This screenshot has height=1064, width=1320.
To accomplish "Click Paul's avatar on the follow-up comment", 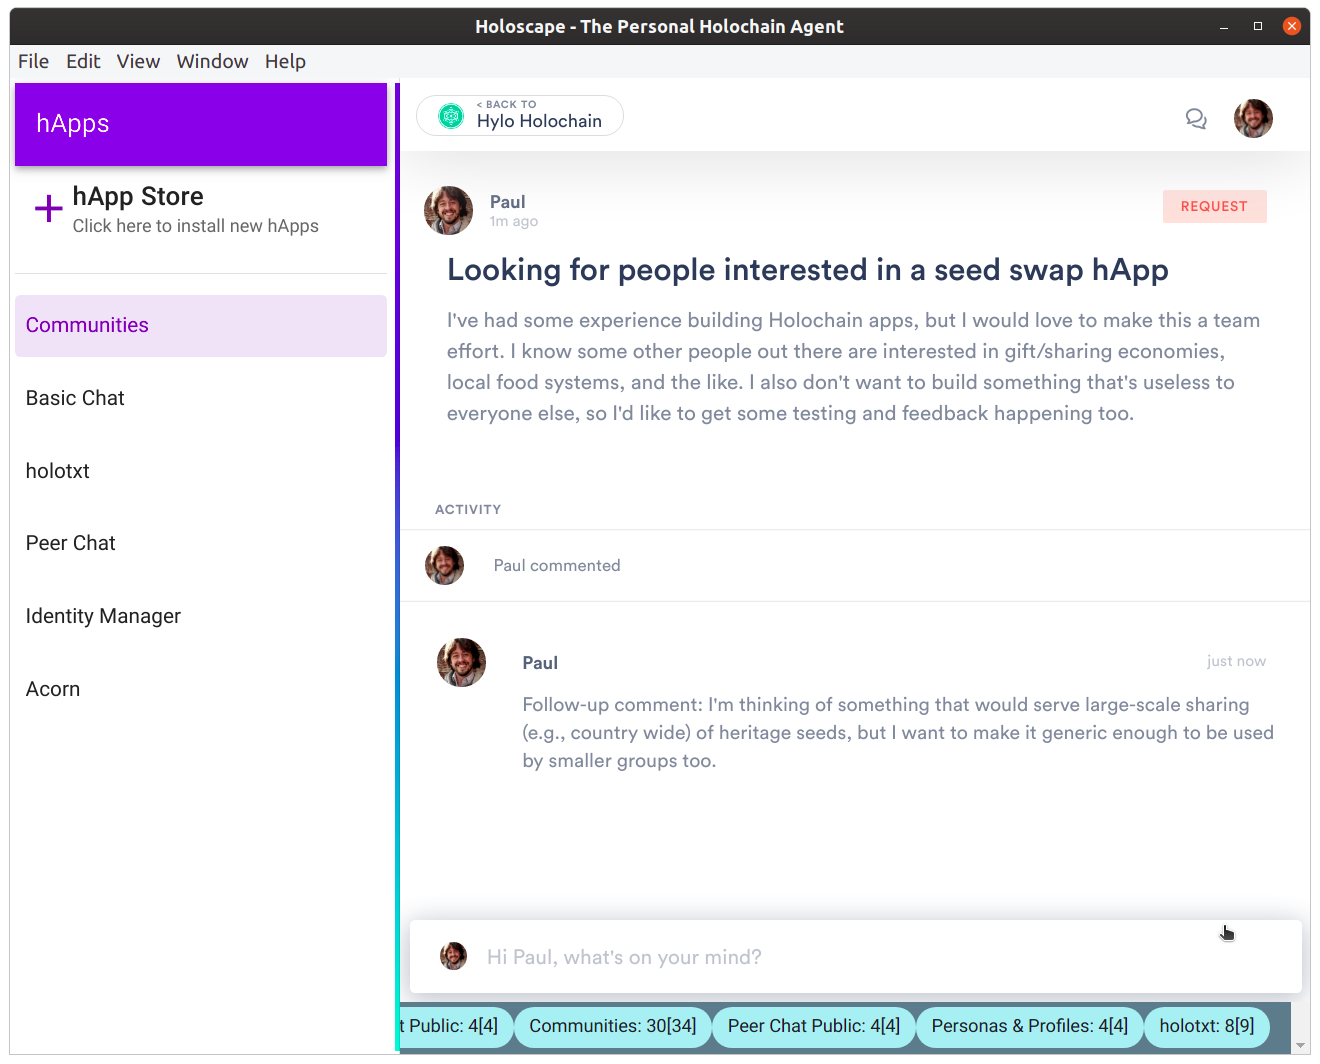I will point(461,662).
